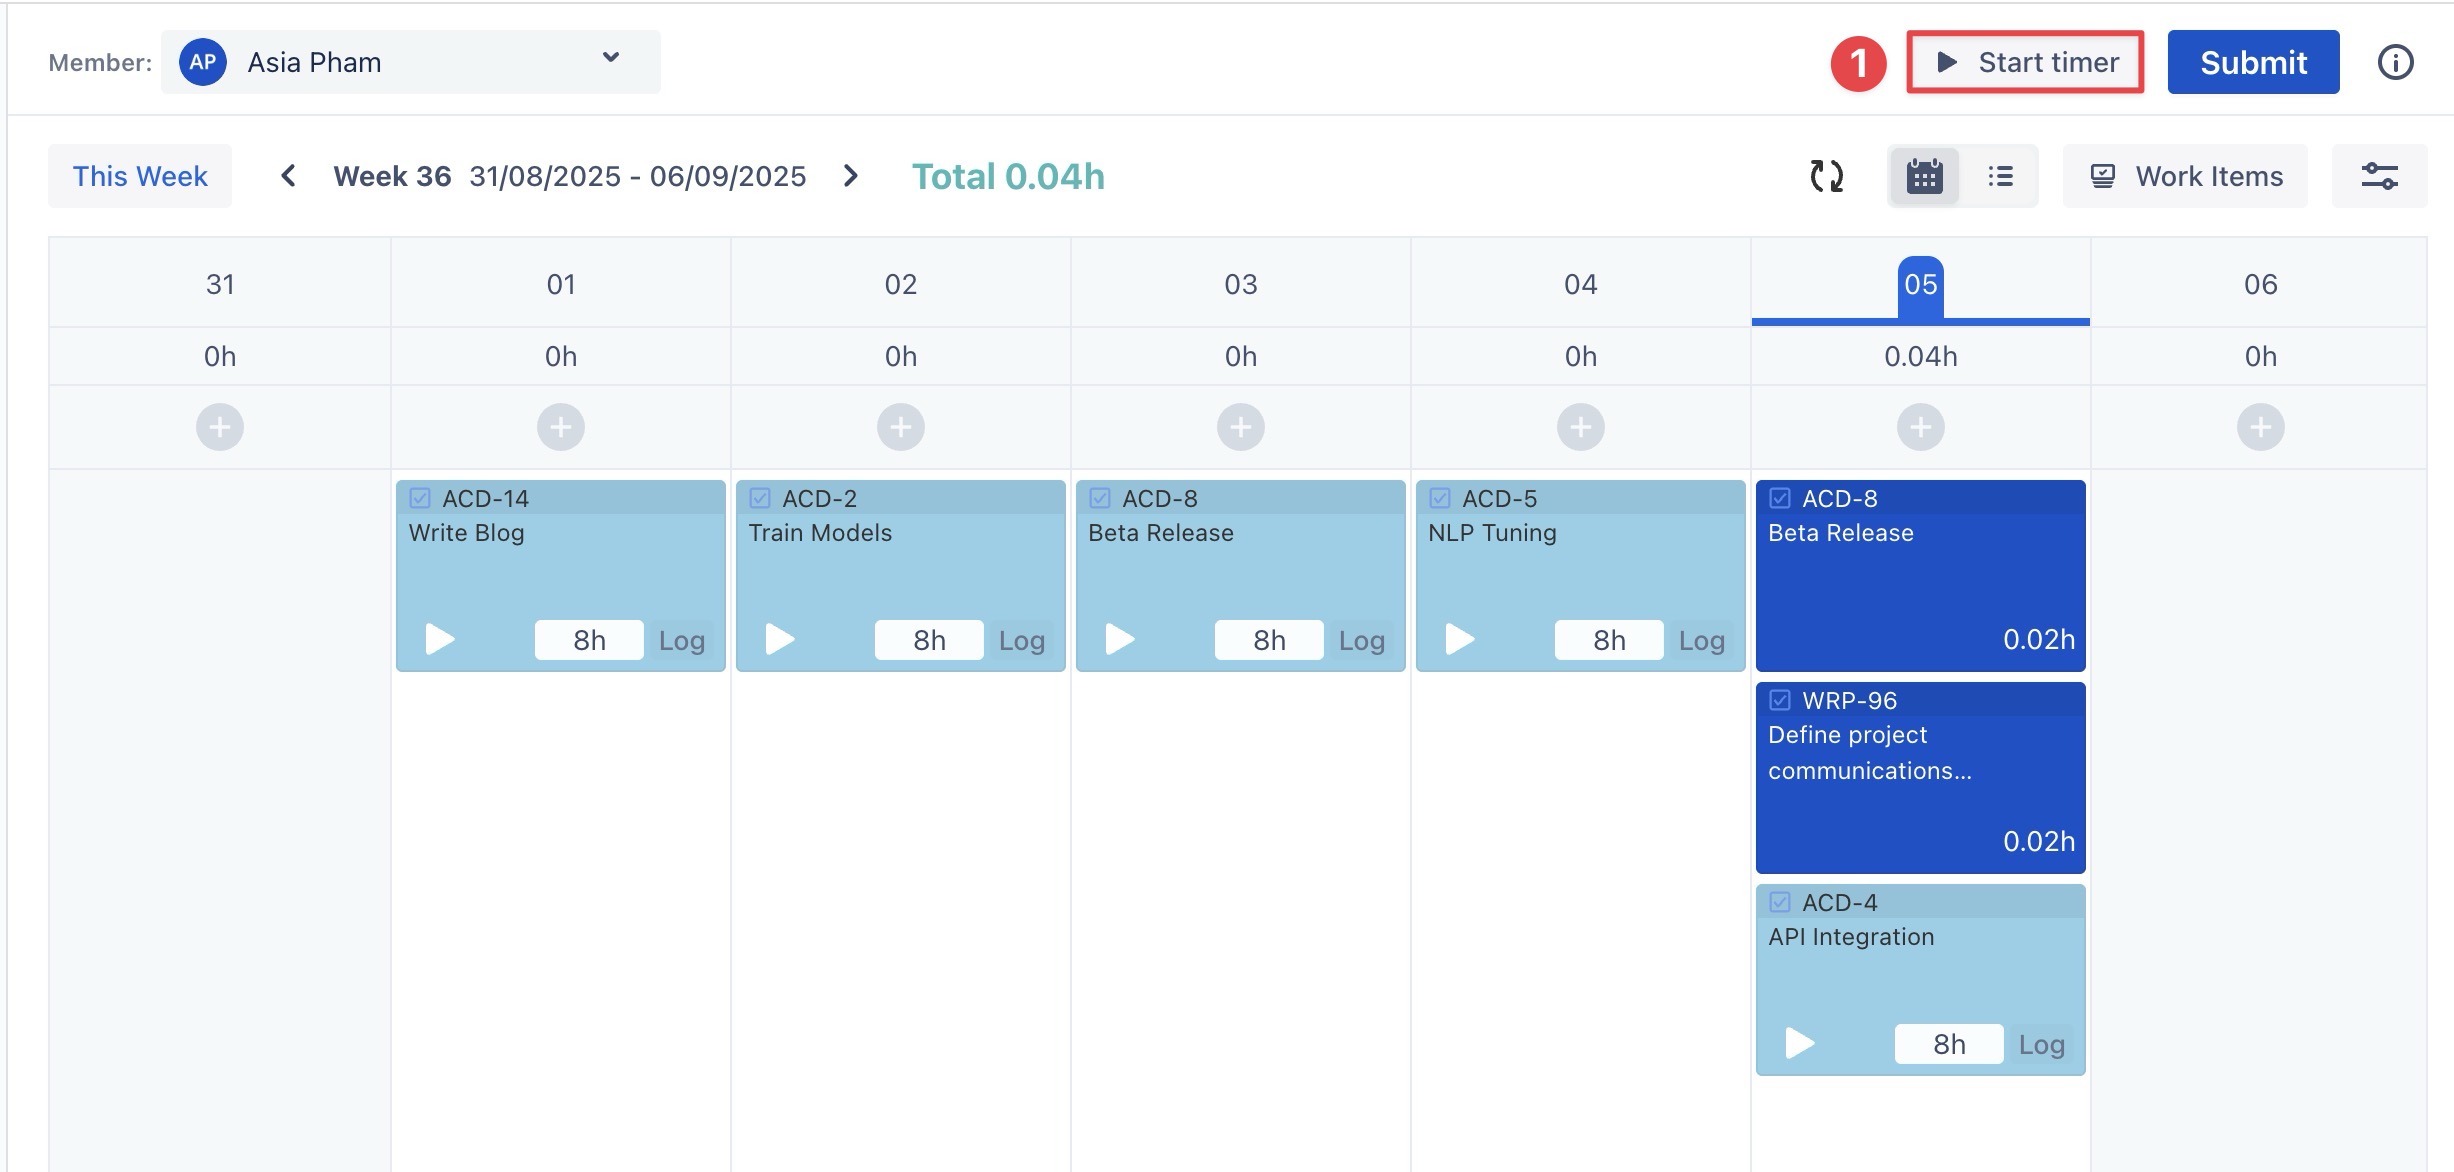Select the day 03 column header

[x=1240, y=284]
